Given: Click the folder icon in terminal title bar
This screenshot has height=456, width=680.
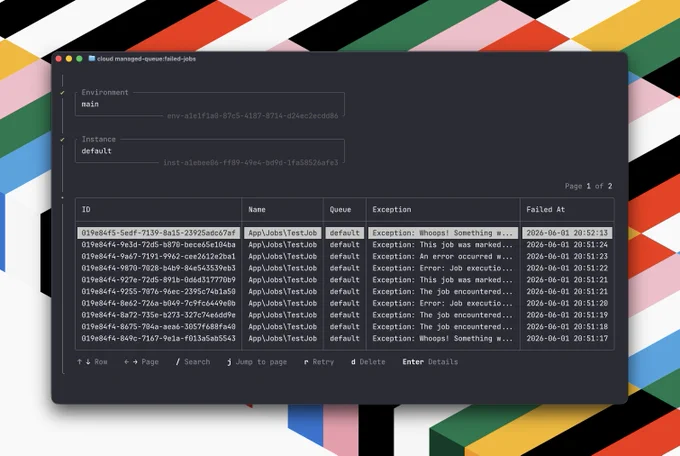Looking at the screenshot, I should (92, 58).
